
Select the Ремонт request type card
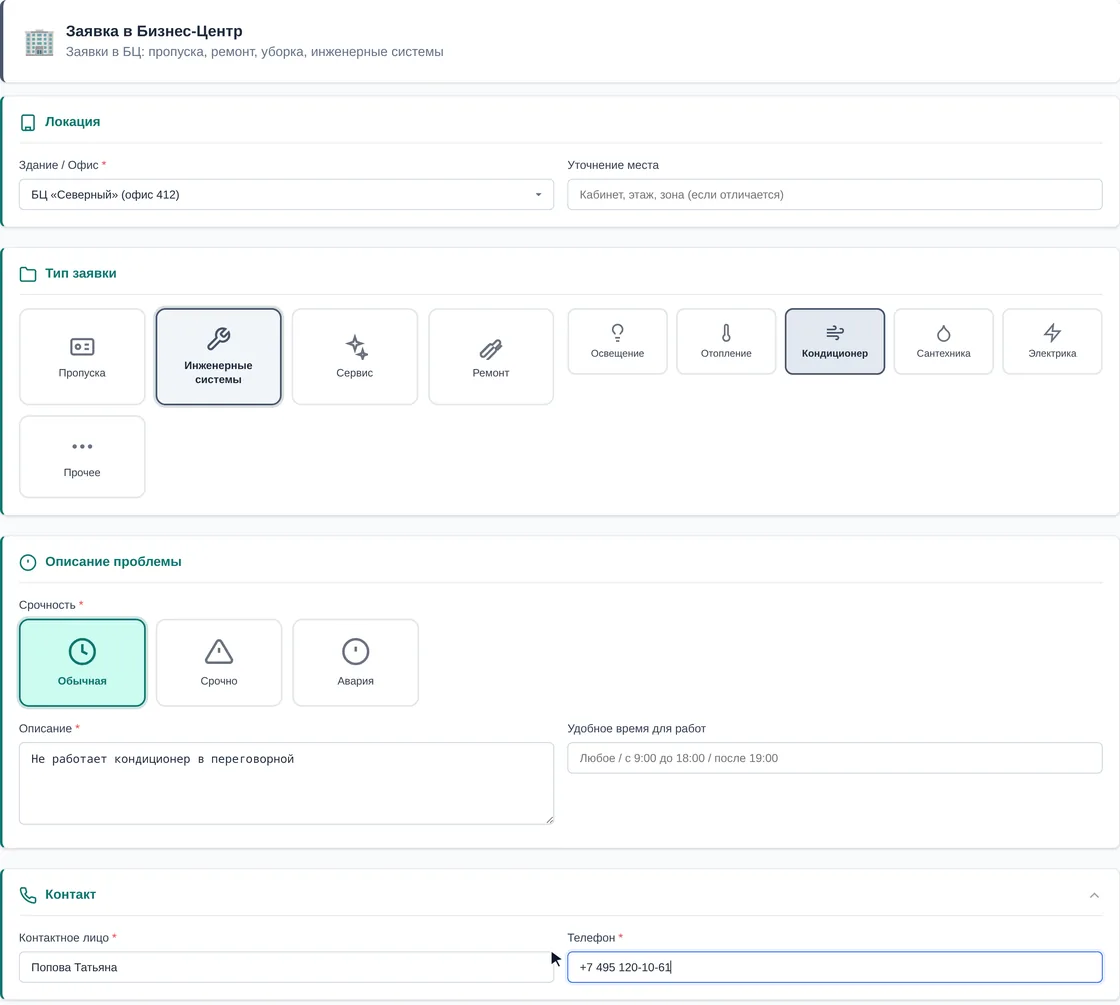[491, 356]
